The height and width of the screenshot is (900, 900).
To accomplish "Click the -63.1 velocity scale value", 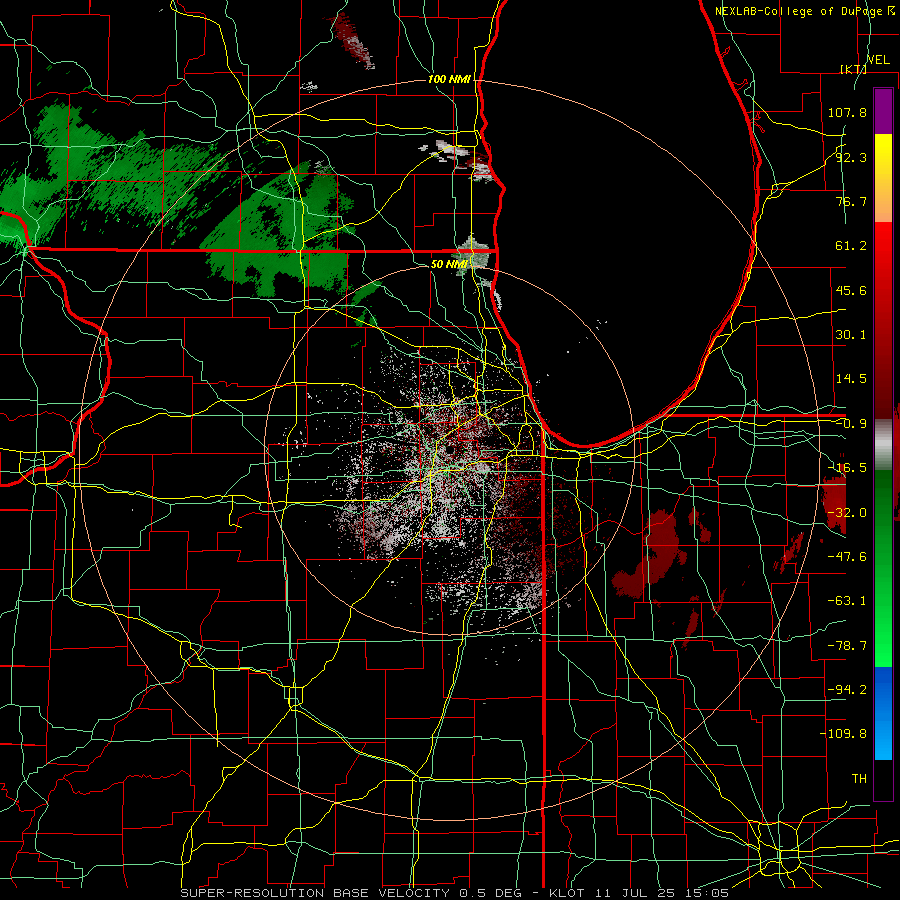I will tap(847, 601).
